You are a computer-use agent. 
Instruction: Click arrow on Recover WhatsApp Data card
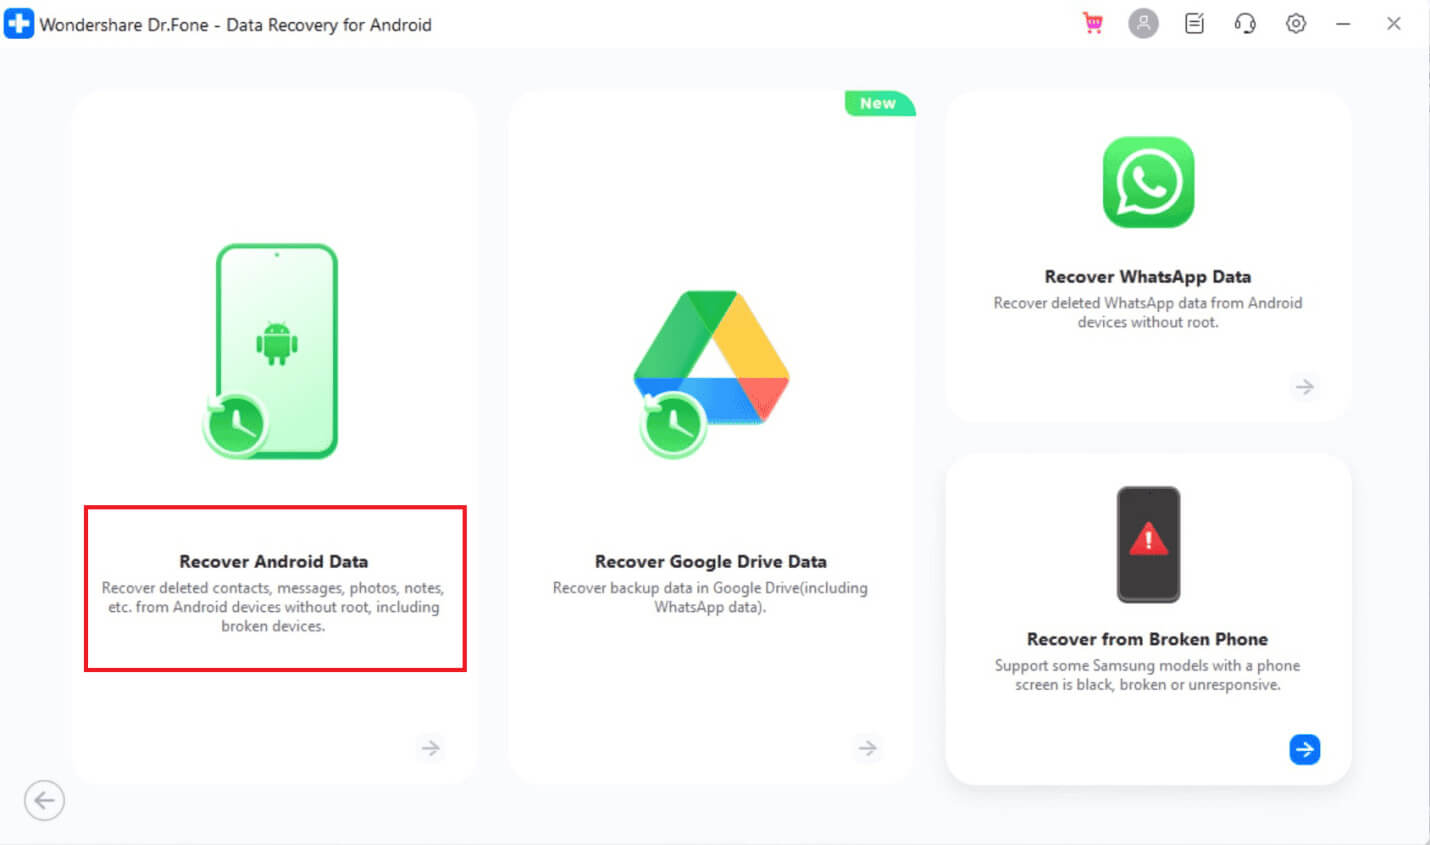pos(1305,387)
